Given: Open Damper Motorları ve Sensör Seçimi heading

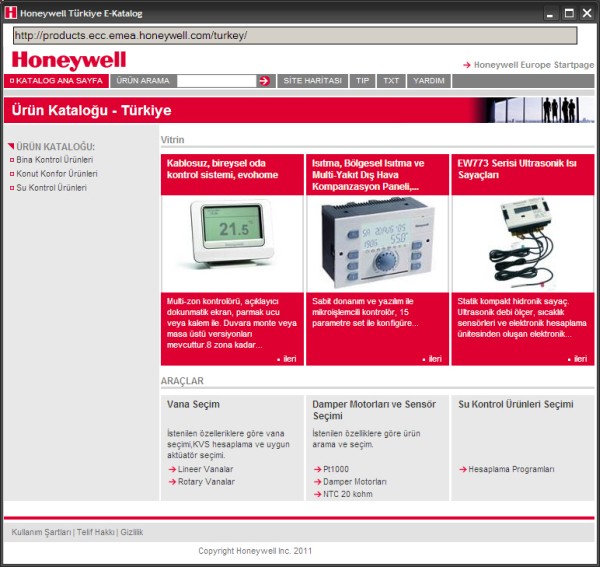Looking at the screenshot, I should (x=374, y=410).
